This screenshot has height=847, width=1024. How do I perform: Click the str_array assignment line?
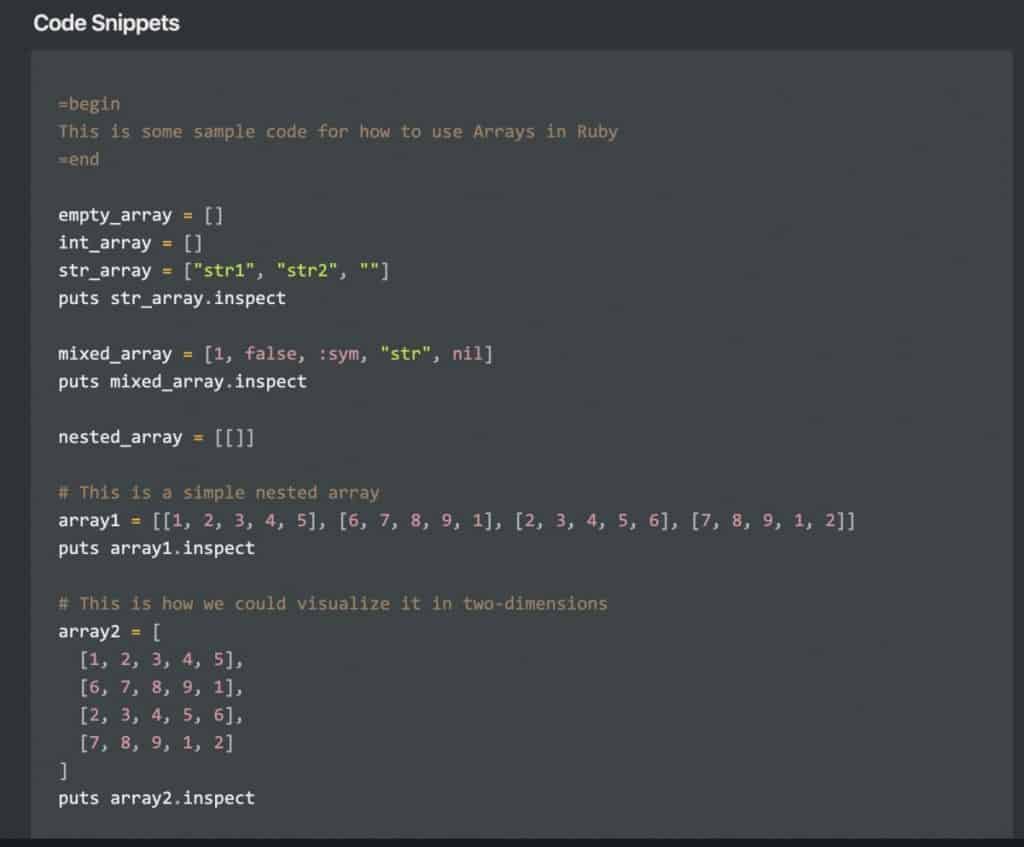223,270
